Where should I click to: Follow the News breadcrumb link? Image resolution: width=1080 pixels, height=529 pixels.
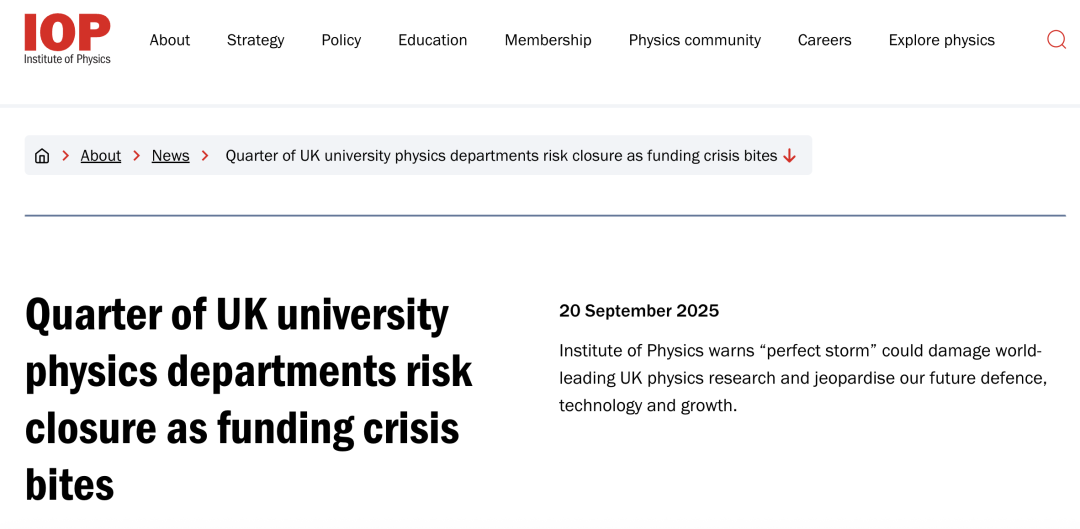tap(170, 156)
